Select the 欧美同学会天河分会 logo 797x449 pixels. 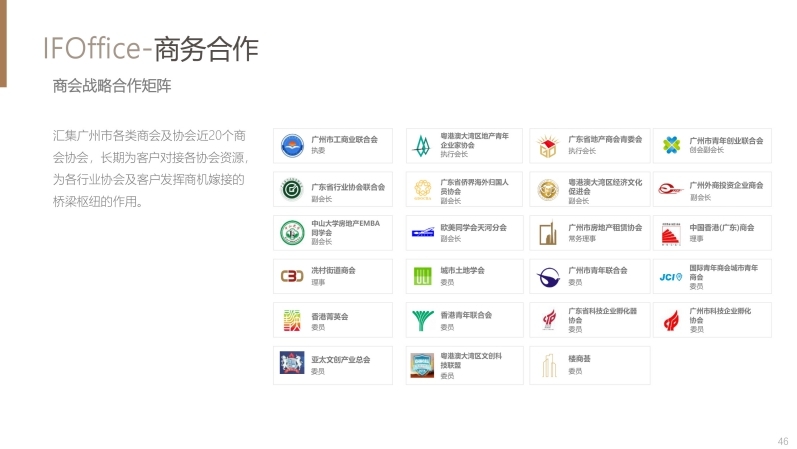click(x=421, y=233)
